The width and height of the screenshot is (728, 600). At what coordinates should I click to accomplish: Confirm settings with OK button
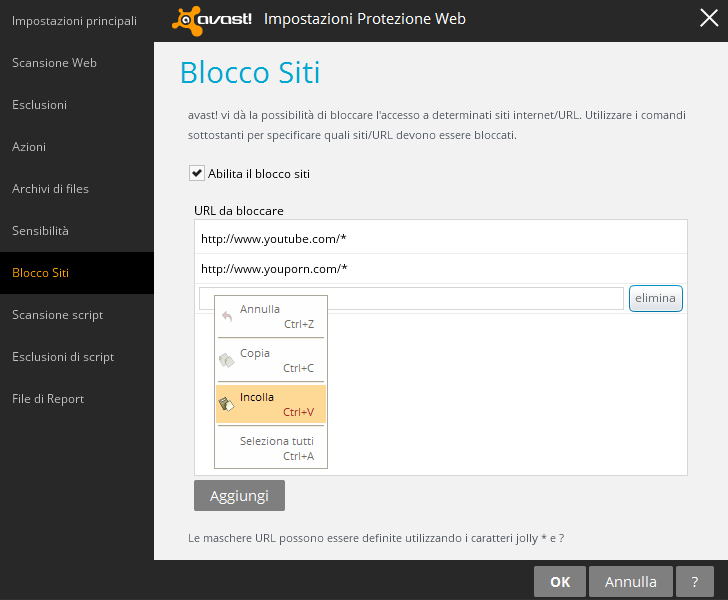pos(560,581)
